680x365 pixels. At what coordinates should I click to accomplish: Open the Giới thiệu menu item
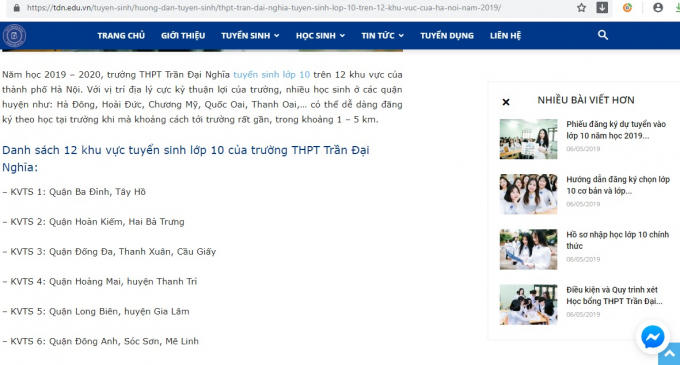183,36
